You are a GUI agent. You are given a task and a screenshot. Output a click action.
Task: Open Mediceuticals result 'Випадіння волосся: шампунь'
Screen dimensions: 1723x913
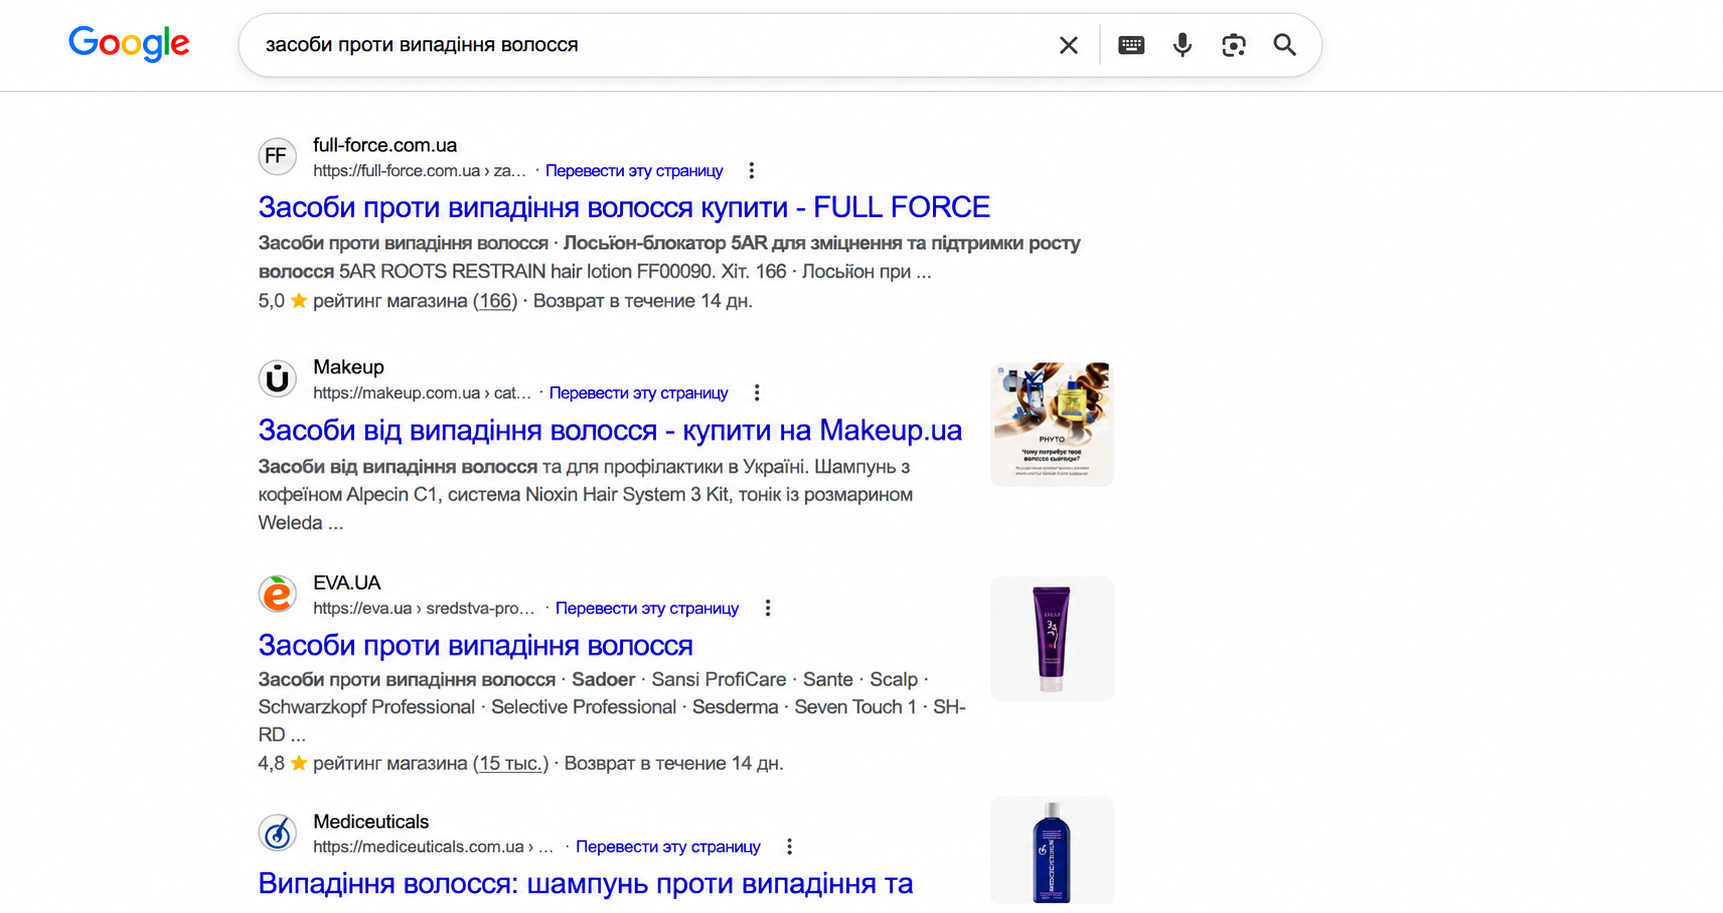click(x=585, y=884)
